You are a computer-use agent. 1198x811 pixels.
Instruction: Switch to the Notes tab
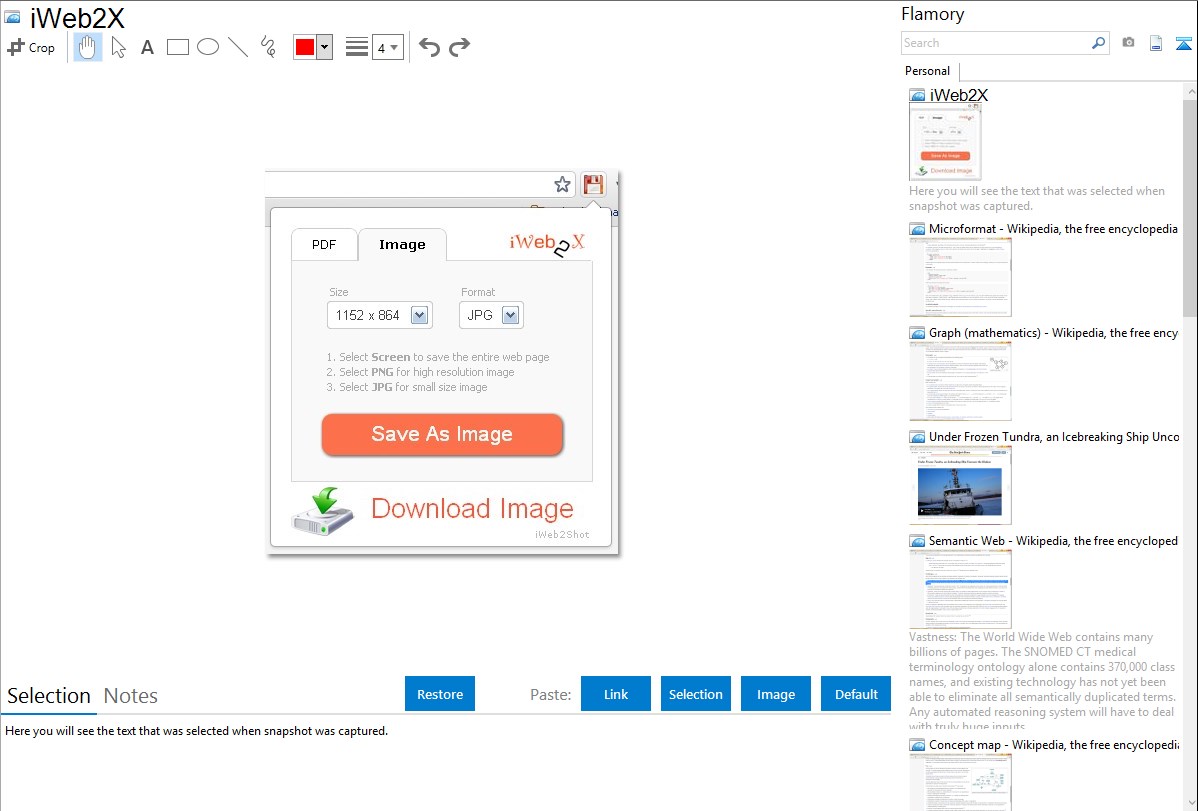tap(131, 696)
